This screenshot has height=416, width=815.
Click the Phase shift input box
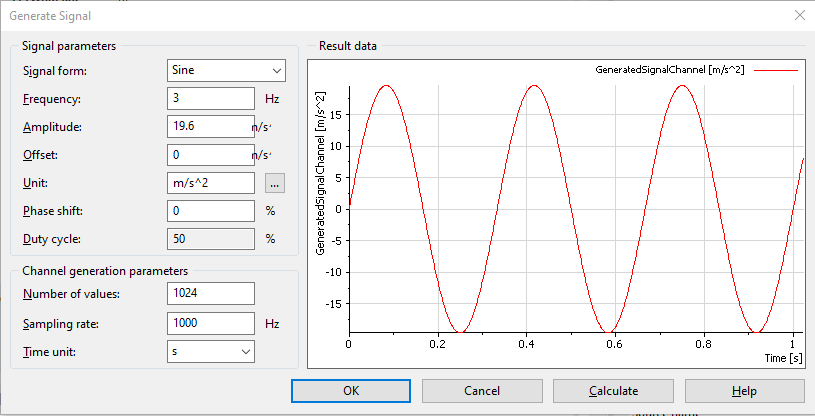coord(210,211)
